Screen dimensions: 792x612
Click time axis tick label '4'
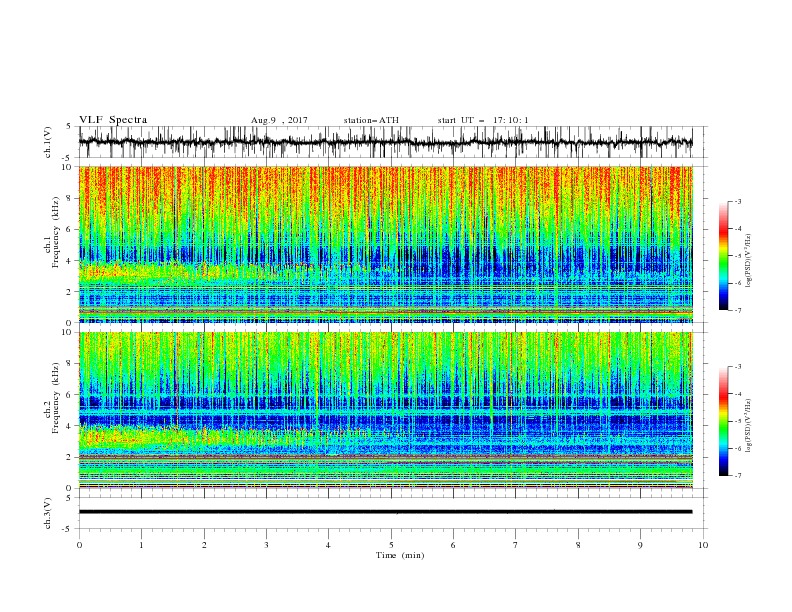coord(328,545)
